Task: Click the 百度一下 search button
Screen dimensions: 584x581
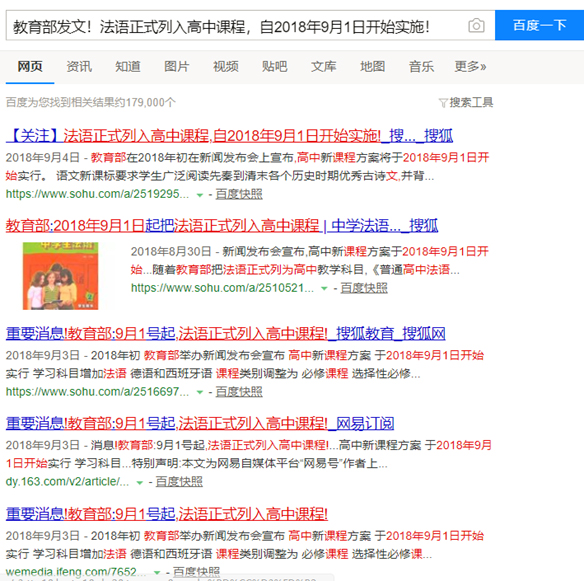Action: click(539, 25)
